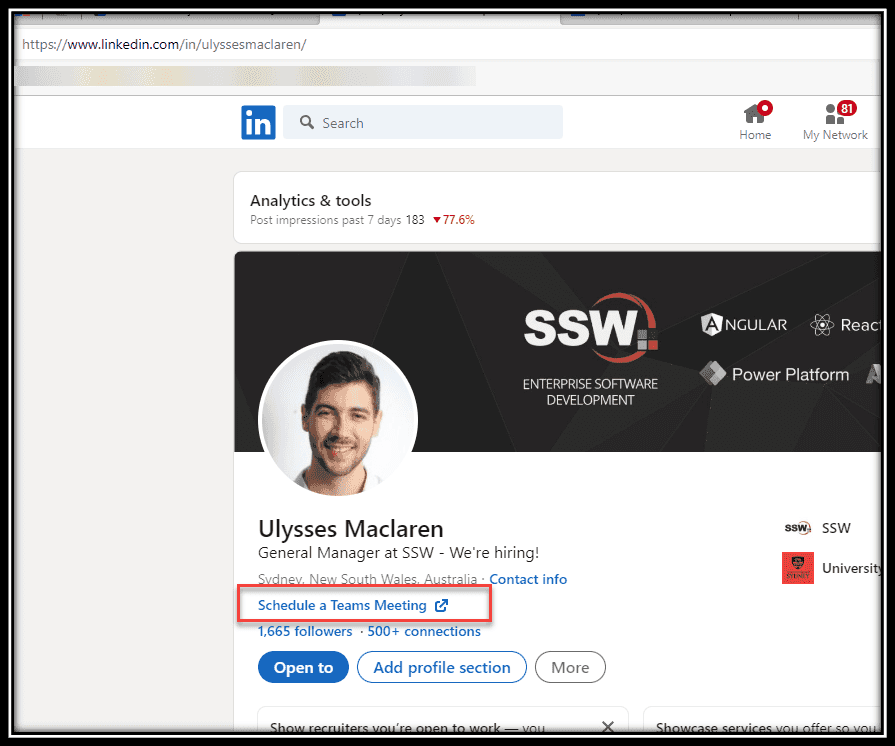Screen dimensions: 895x746
Task: Expand the 'Open to' options
Action: 303,667
